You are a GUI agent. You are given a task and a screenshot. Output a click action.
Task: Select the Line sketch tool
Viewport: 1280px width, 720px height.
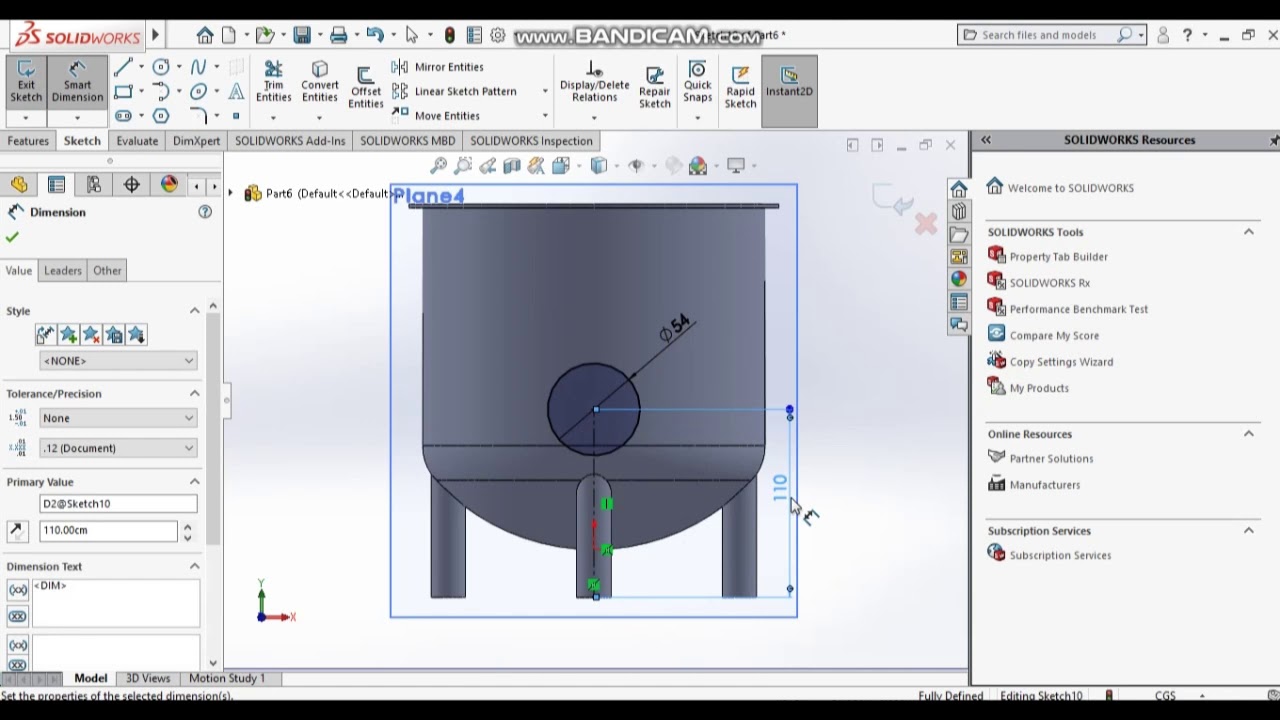(x=123, y=67)
